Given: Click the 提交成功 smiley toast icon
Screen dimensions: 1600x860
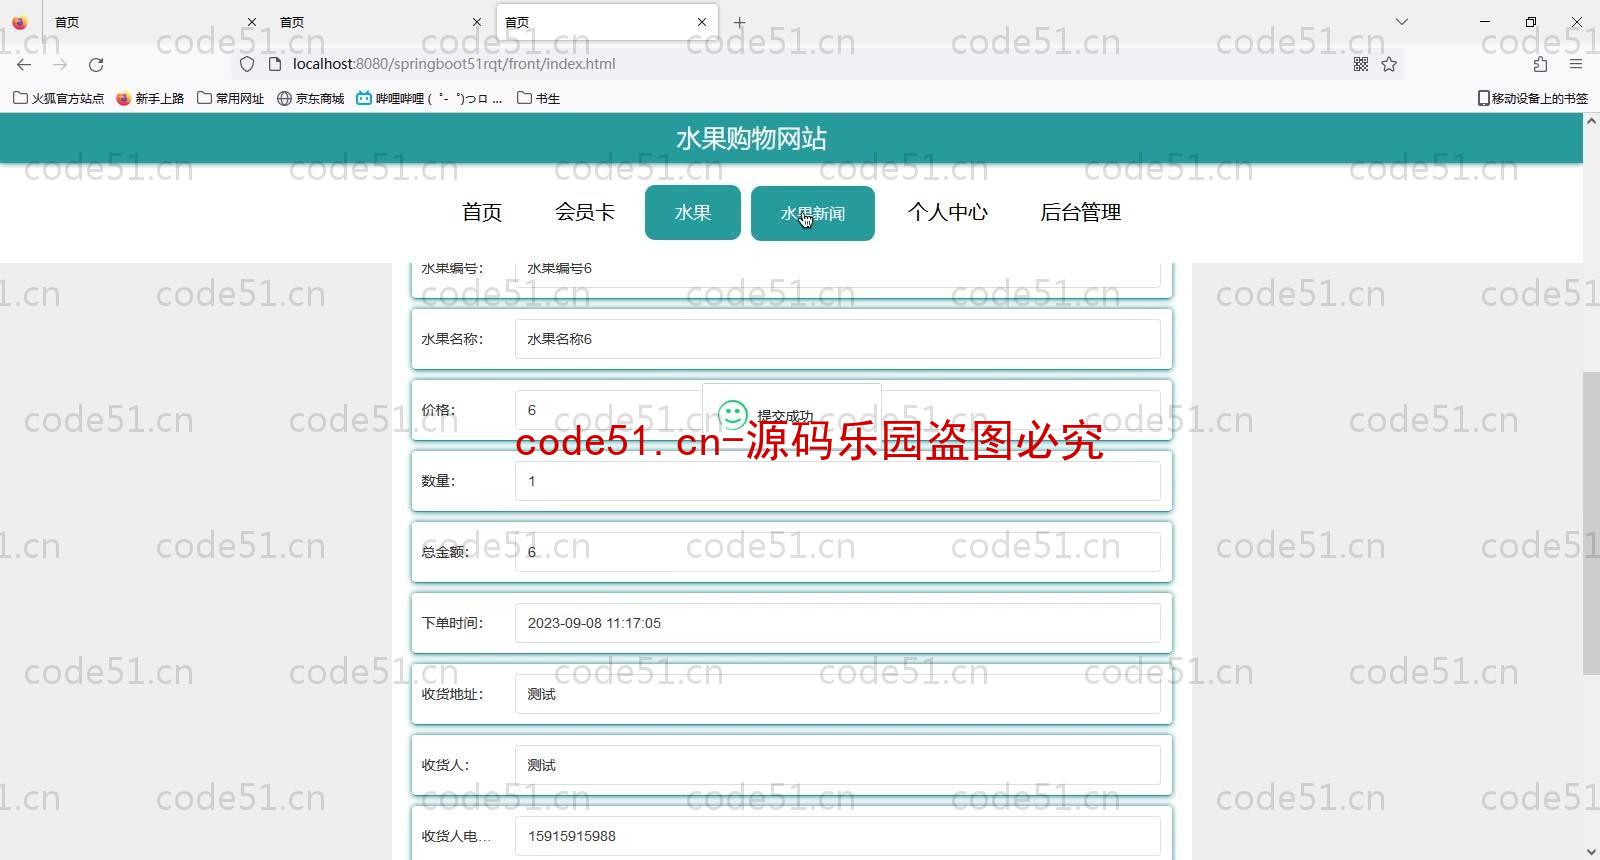Looking at the screenshot, I should point(733,415).
